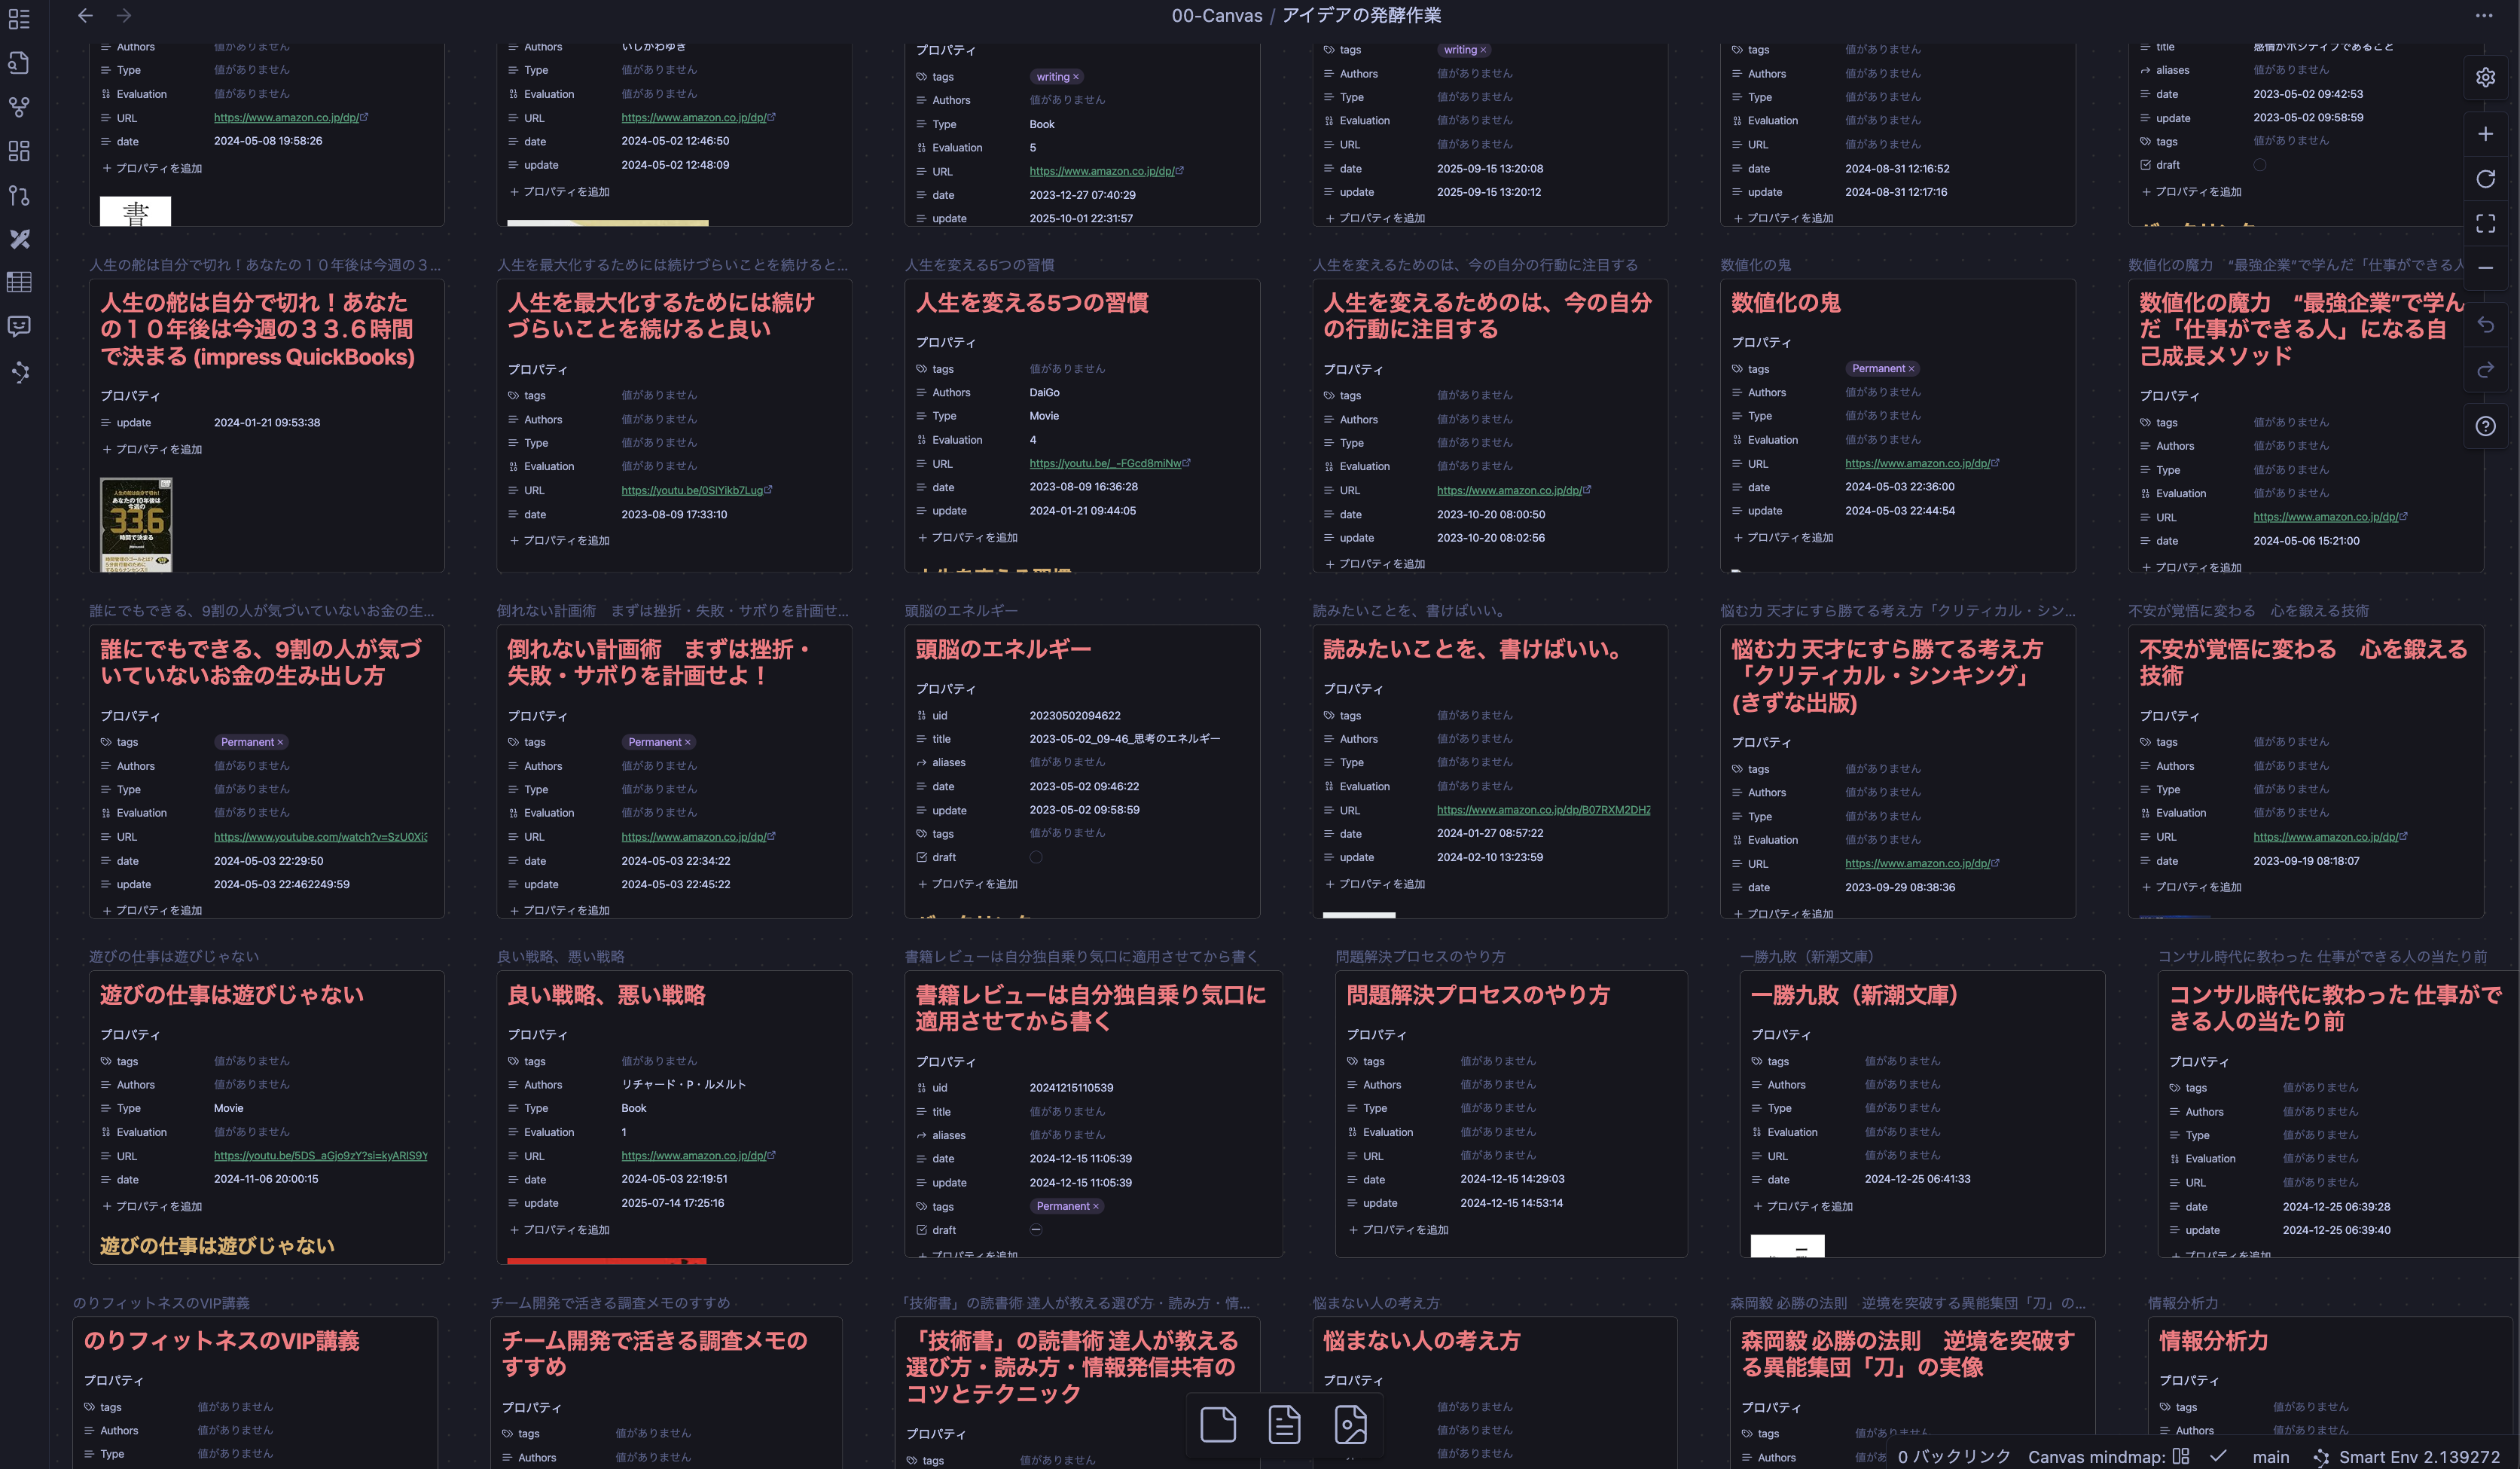2520x1469 pixels.
Task: Open the 0 バックリンク status bar item
Action: [x=1953, y=1457]
